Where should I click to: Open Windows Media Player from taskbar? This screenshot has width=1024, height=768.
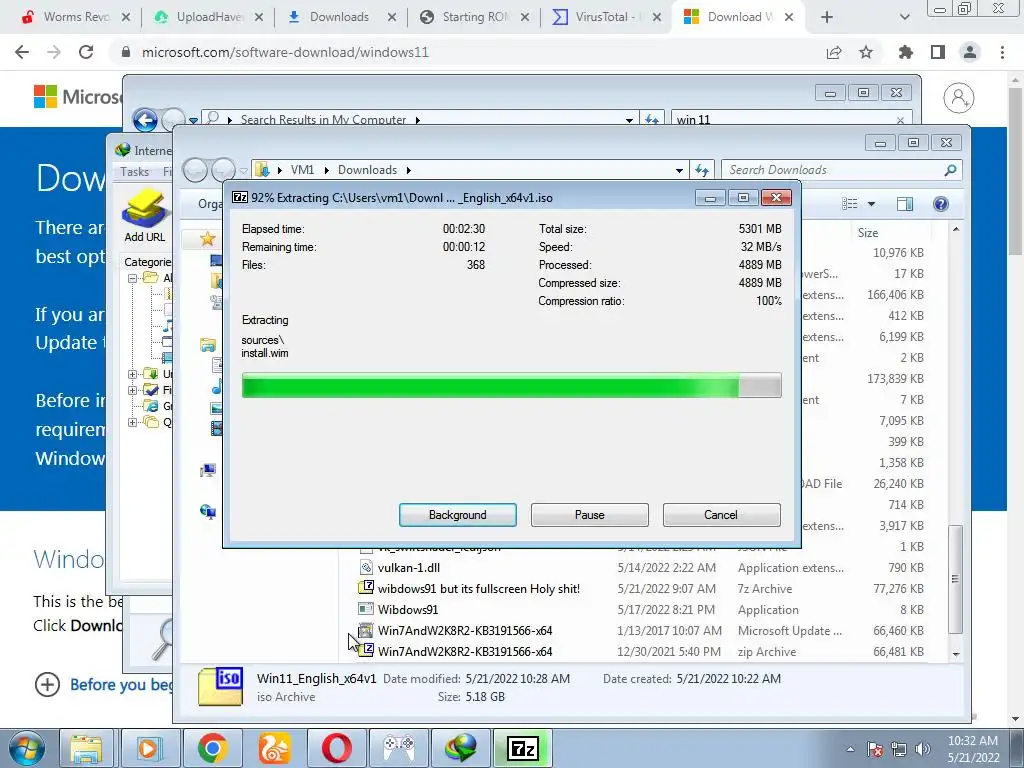click(149, 748)
